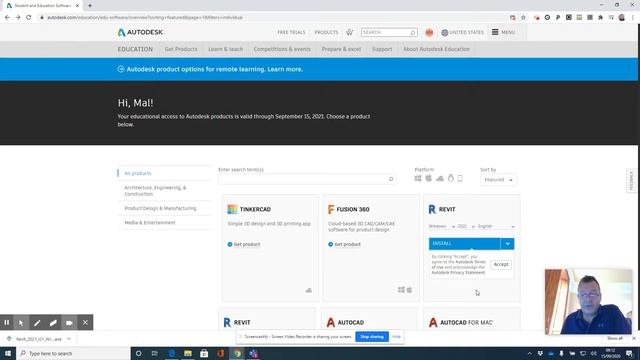Select the Screencastify cursor tool
Screen dimensions: 640x360
point(21,322)
